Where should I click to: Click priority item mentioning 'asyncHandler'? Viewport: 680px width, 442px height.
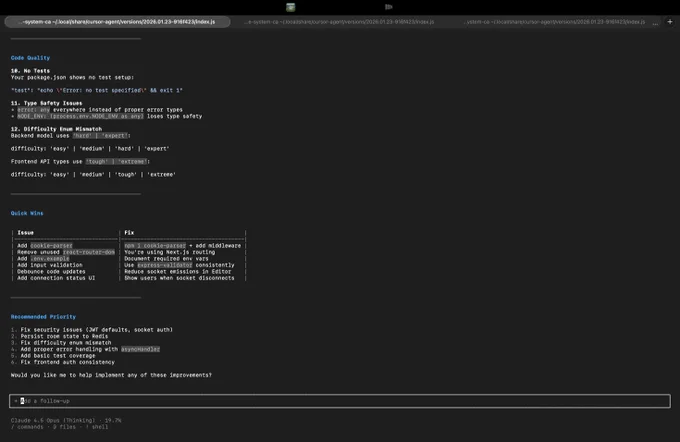coord(85,349)
